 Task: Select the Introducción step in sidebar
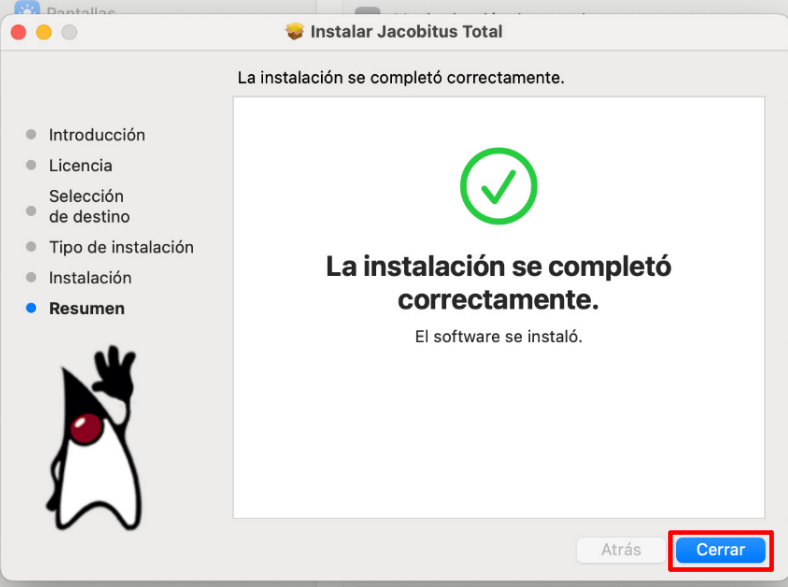click(97, 135)
